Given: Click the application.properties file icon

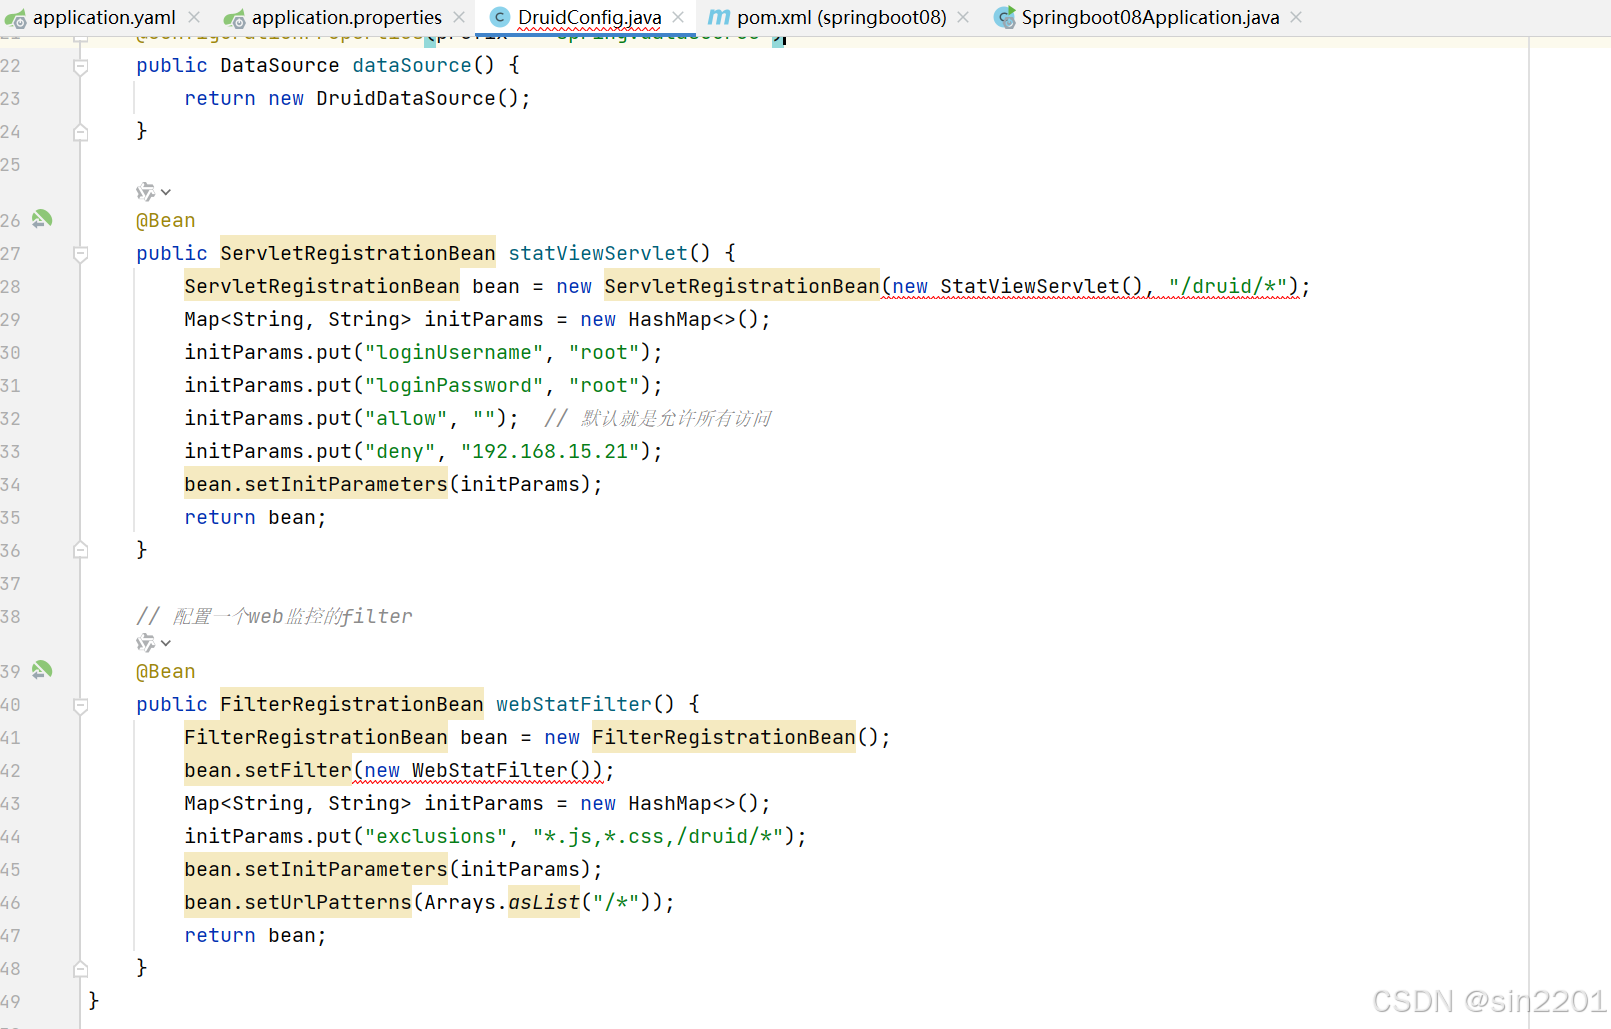Looking at the screenshot, I should [234, 18].
